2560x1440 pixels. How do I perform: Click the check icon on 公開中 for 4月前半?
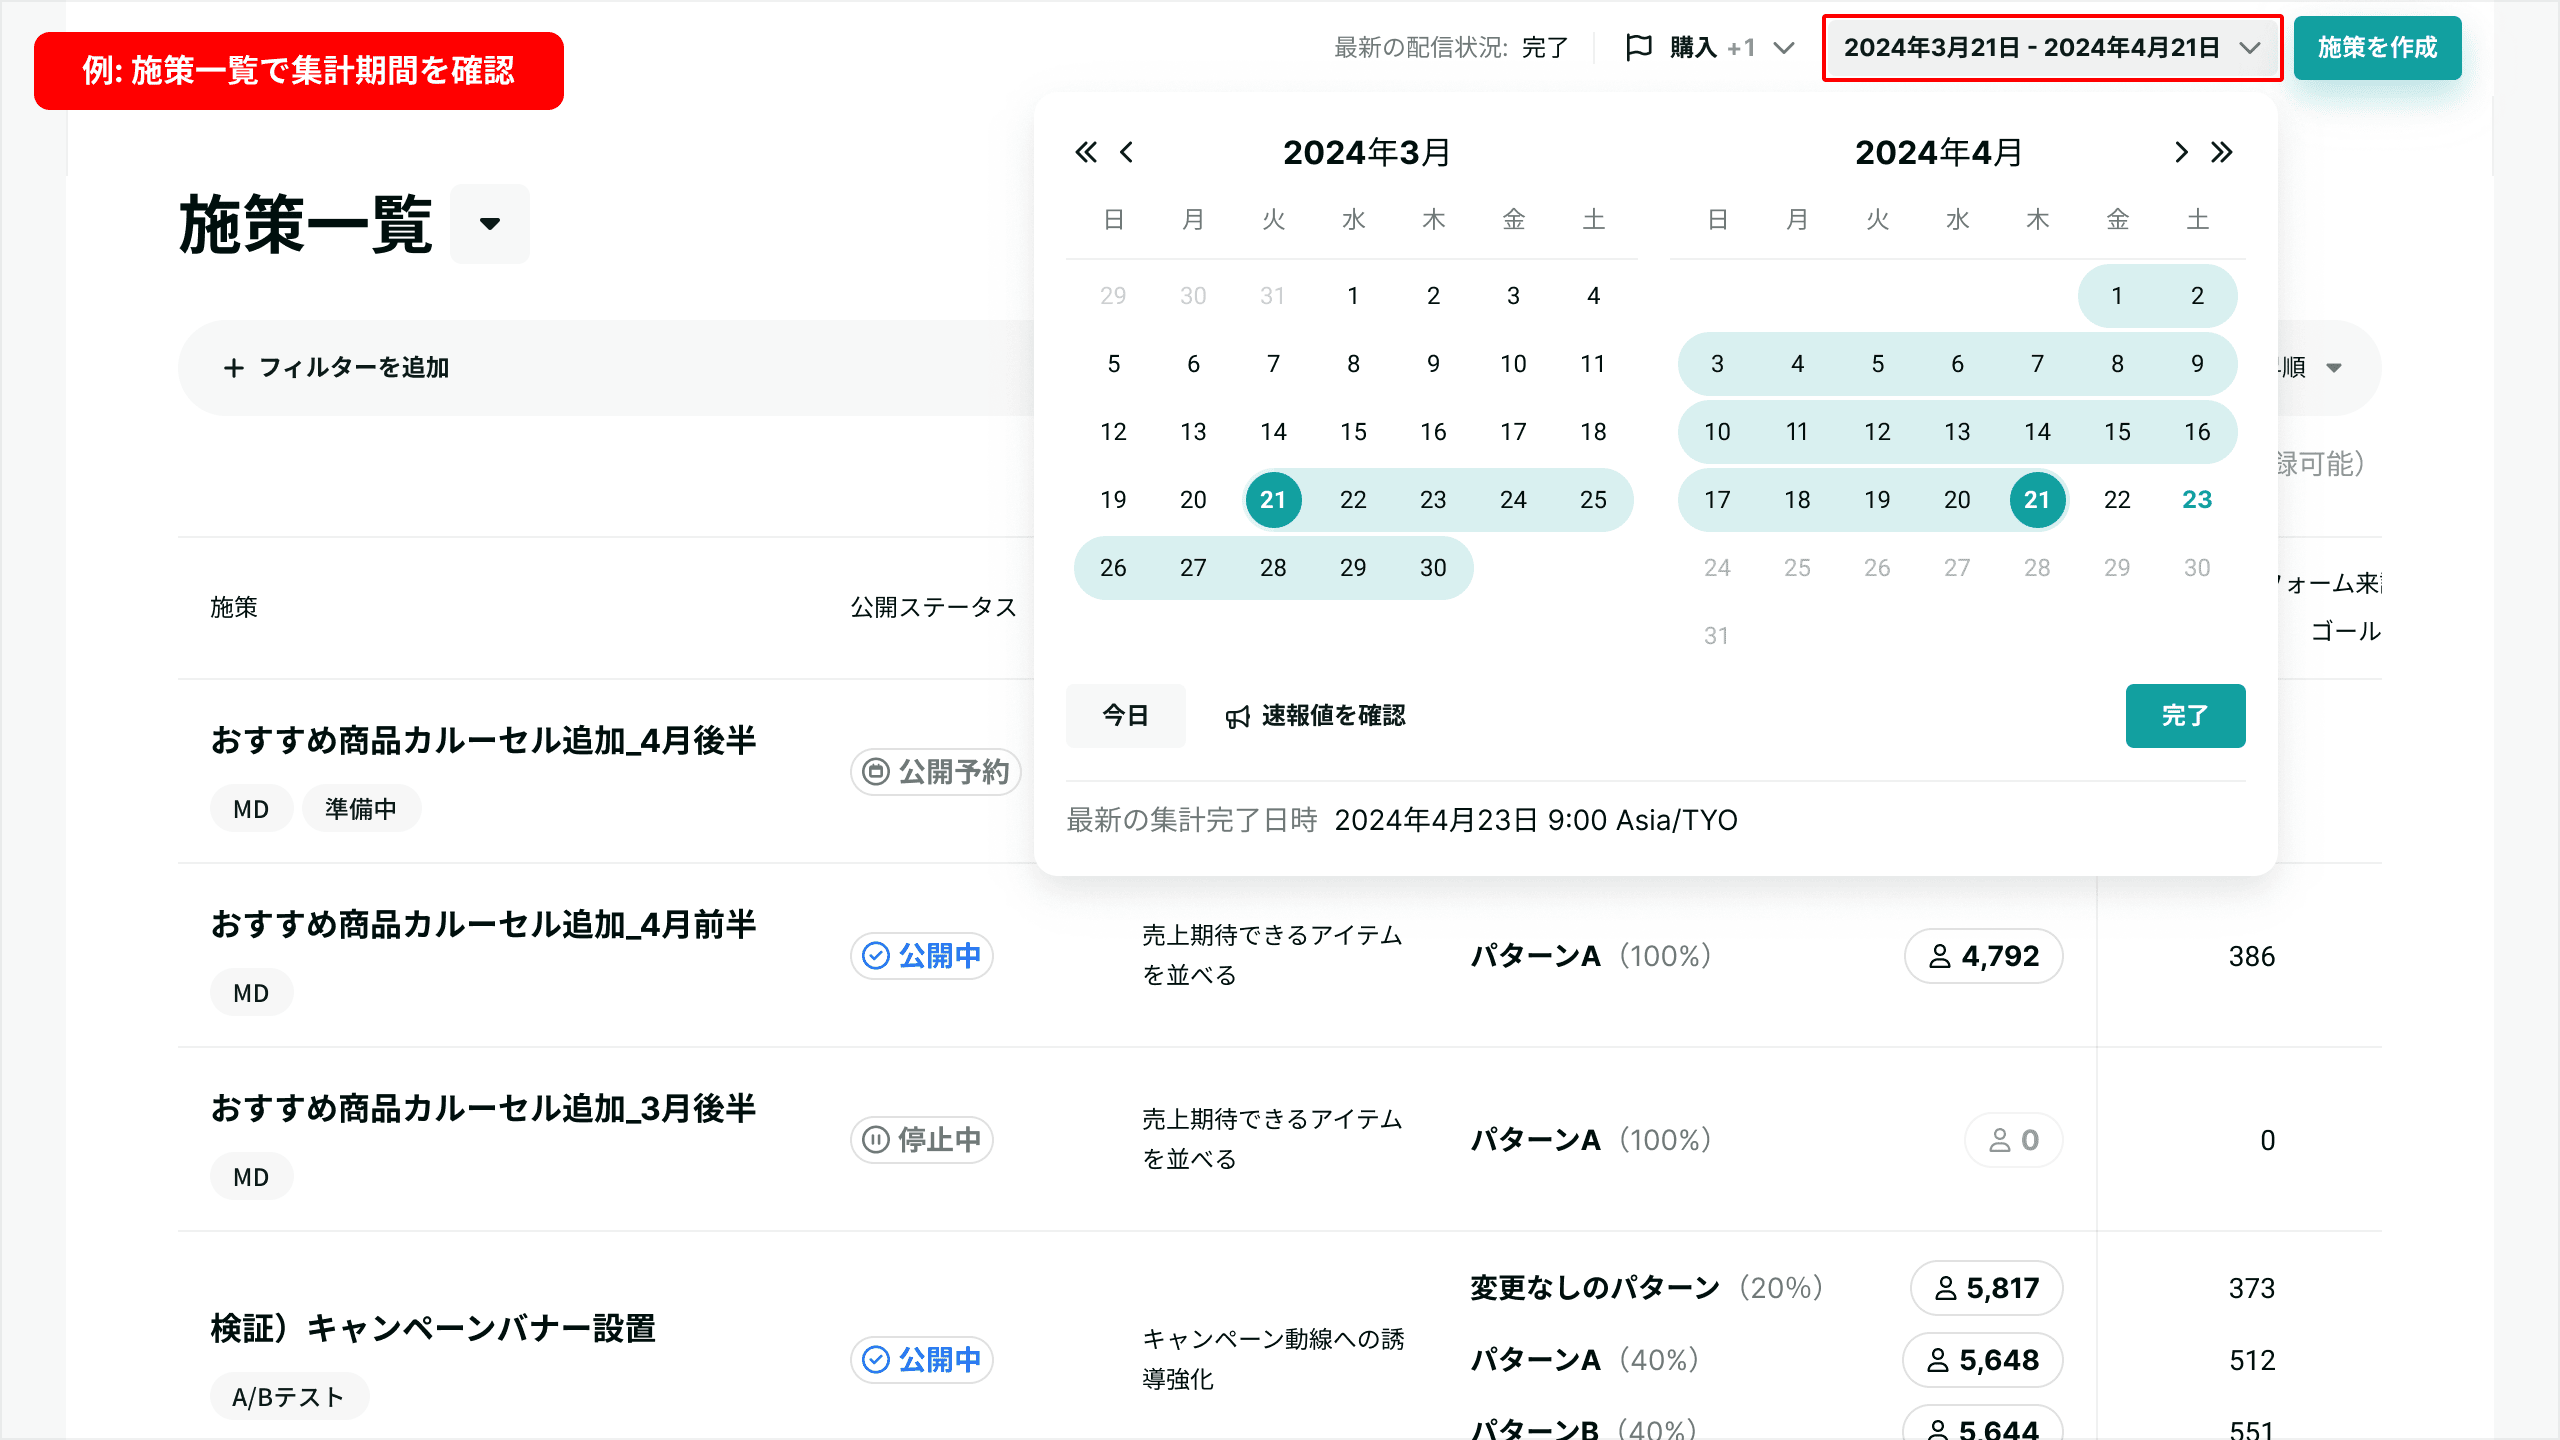[x=875, y=956]
